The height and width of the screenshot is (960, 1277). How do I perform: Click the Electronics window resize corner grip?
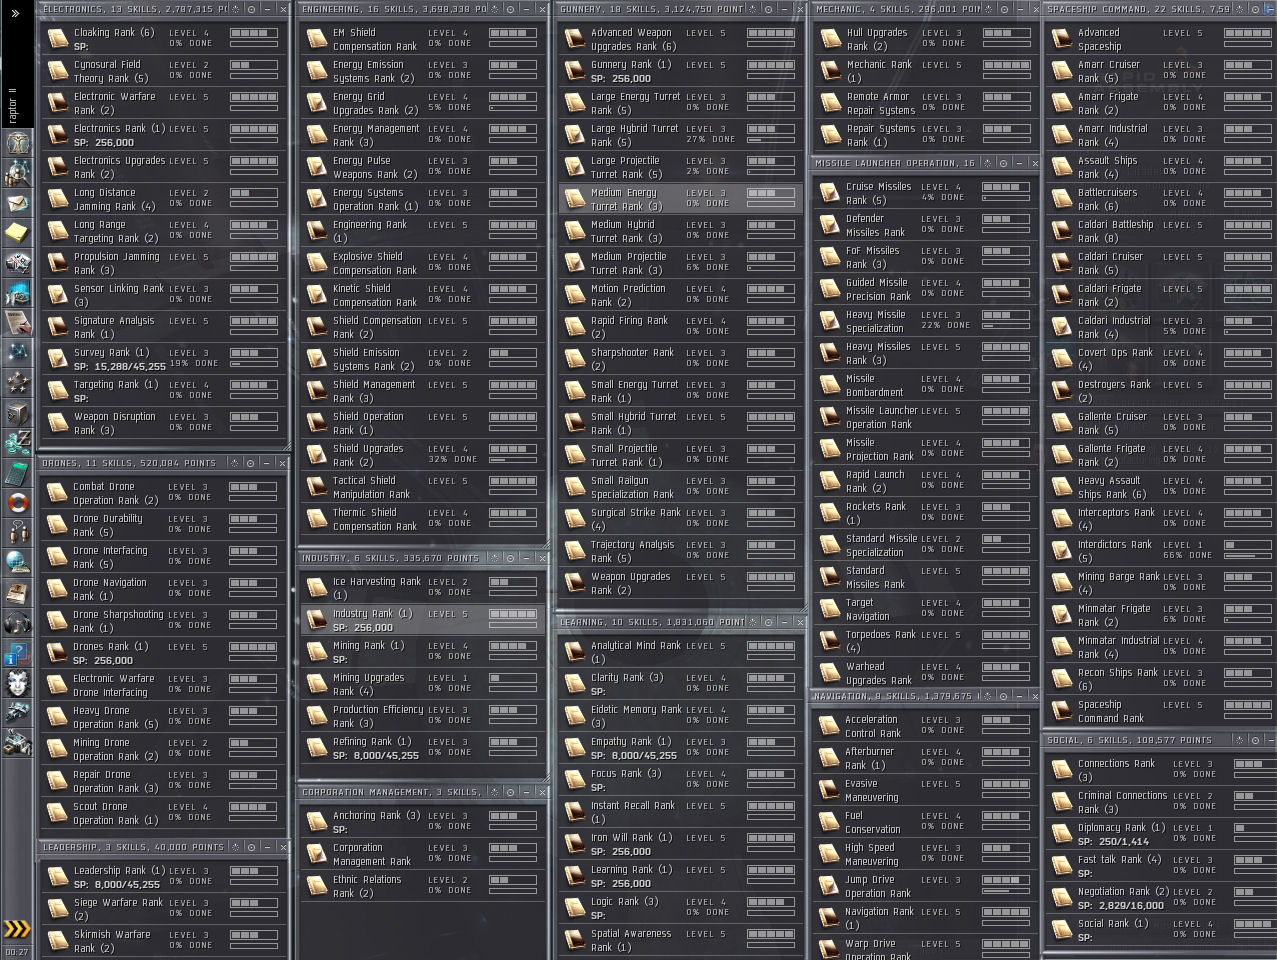285,447
